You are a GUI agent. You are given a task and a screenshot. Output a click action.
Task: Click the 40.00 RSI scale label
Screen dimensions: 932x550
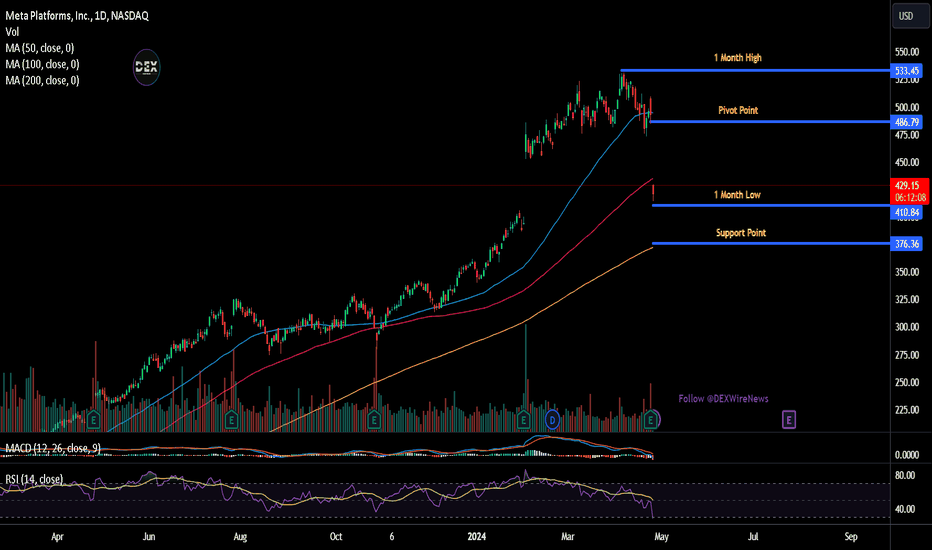coord(905,509)
